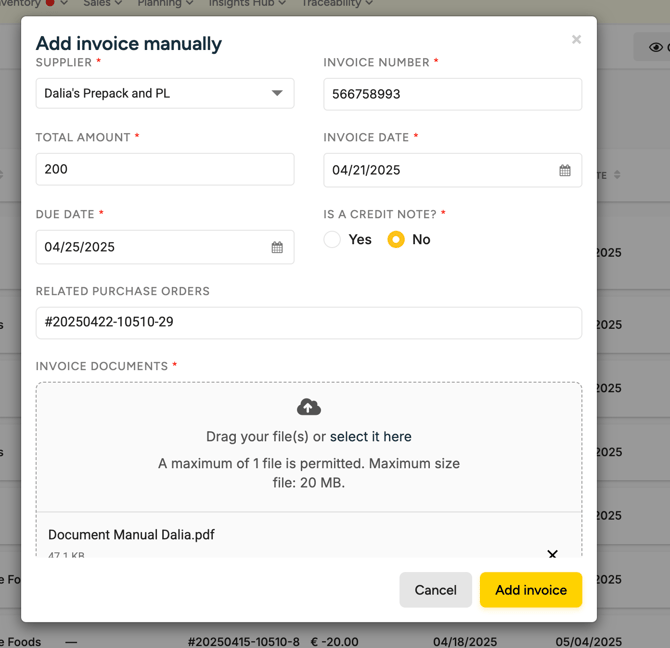This screenshot has height=648, width=670.
Task: Select No for credit note
Action: (396, 240)
